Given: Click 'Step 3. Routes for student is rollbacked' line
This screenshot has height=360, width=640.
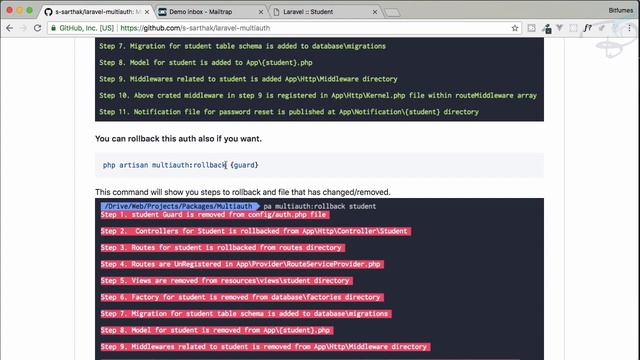Looking at the screenshot, I should tap(222, 248).
